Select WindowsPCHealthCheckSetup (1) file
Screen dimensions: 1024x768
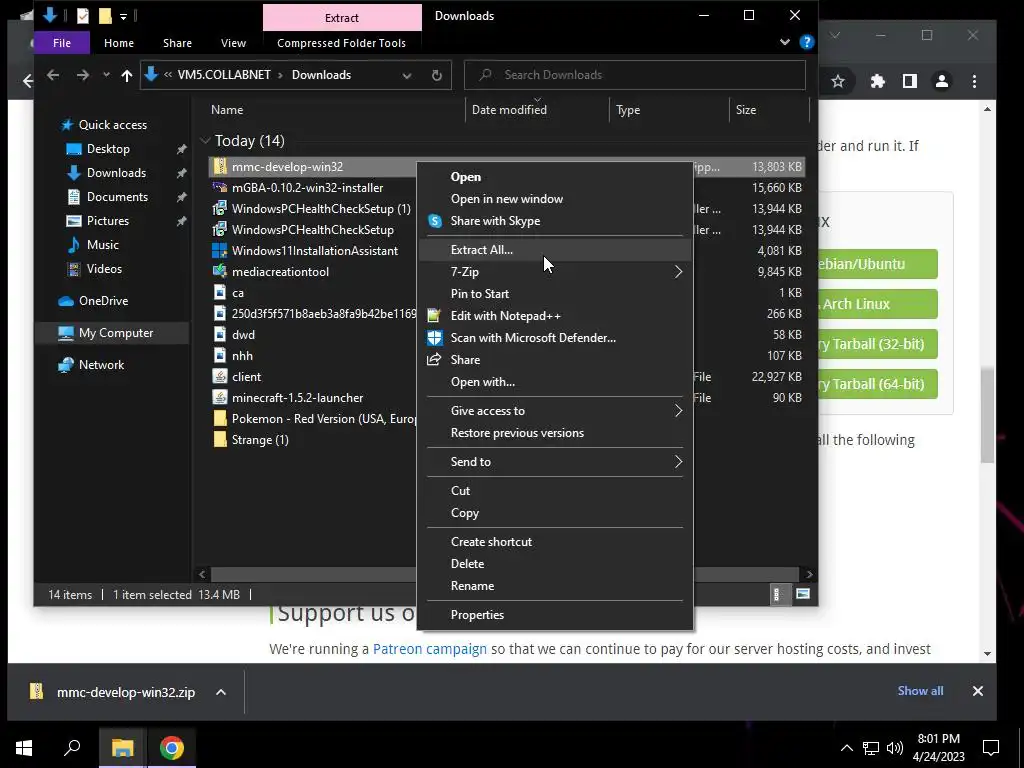[x=321, y=209]
